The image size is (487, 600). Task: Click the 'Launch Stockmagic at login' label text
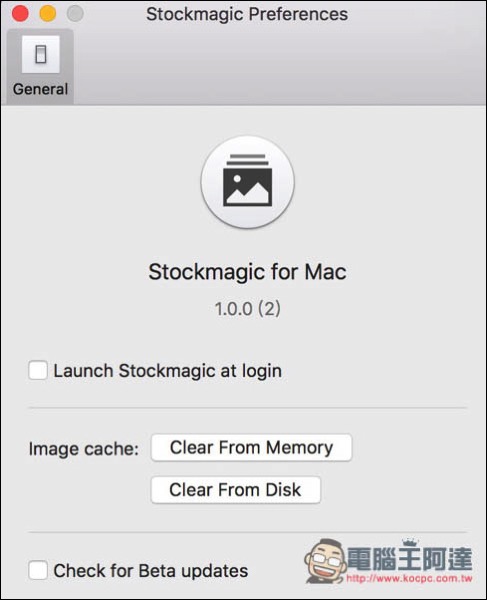tap(168, 371)
